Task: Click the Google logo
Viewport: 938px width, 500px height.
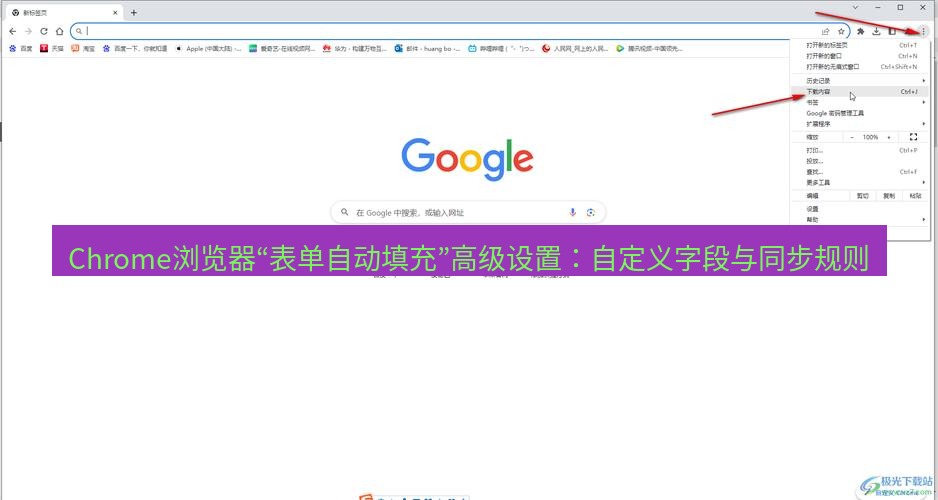Action: [x=467, y=159]
